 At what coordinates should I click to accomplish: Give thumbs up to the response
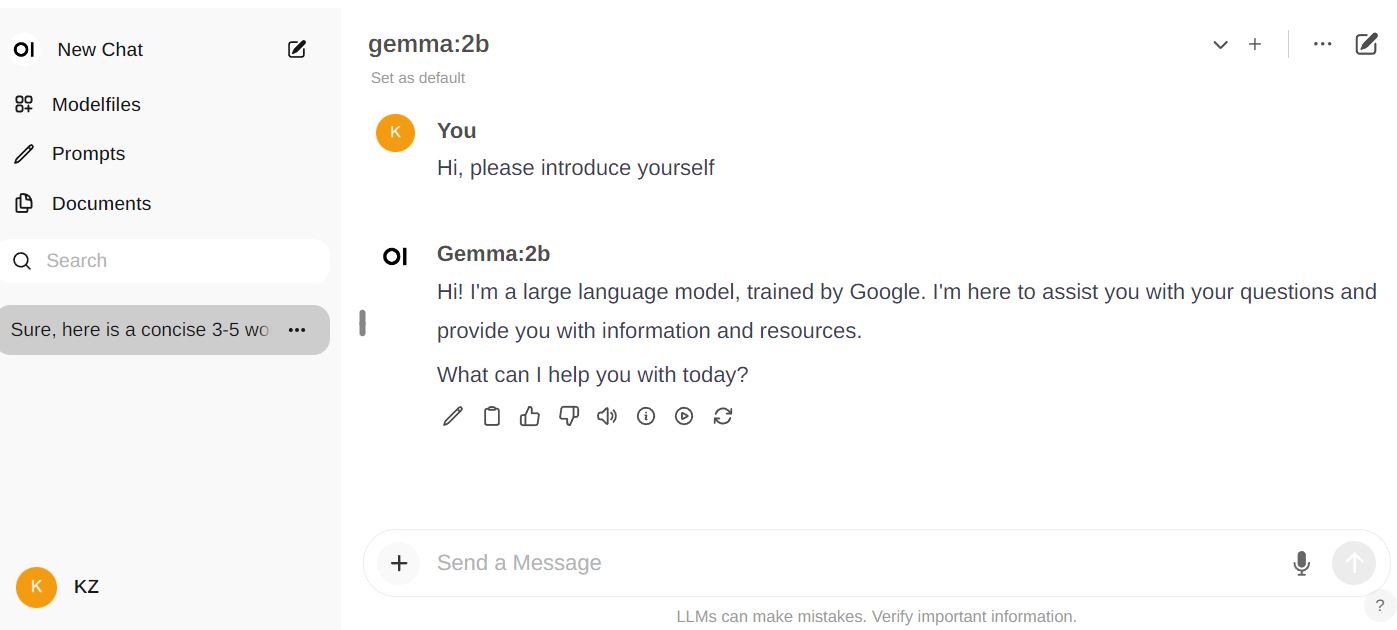point(530,416)
